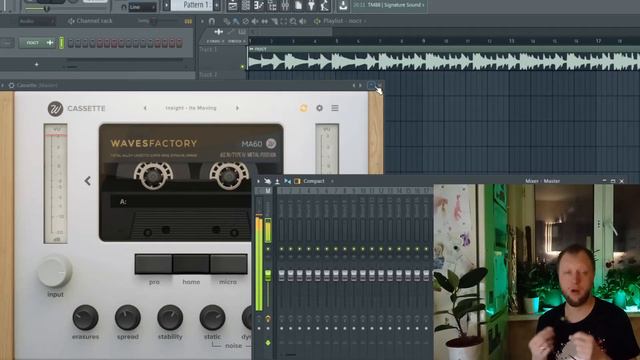Toggle the ROCT channel select LED
640x360 pixels.
62,42
